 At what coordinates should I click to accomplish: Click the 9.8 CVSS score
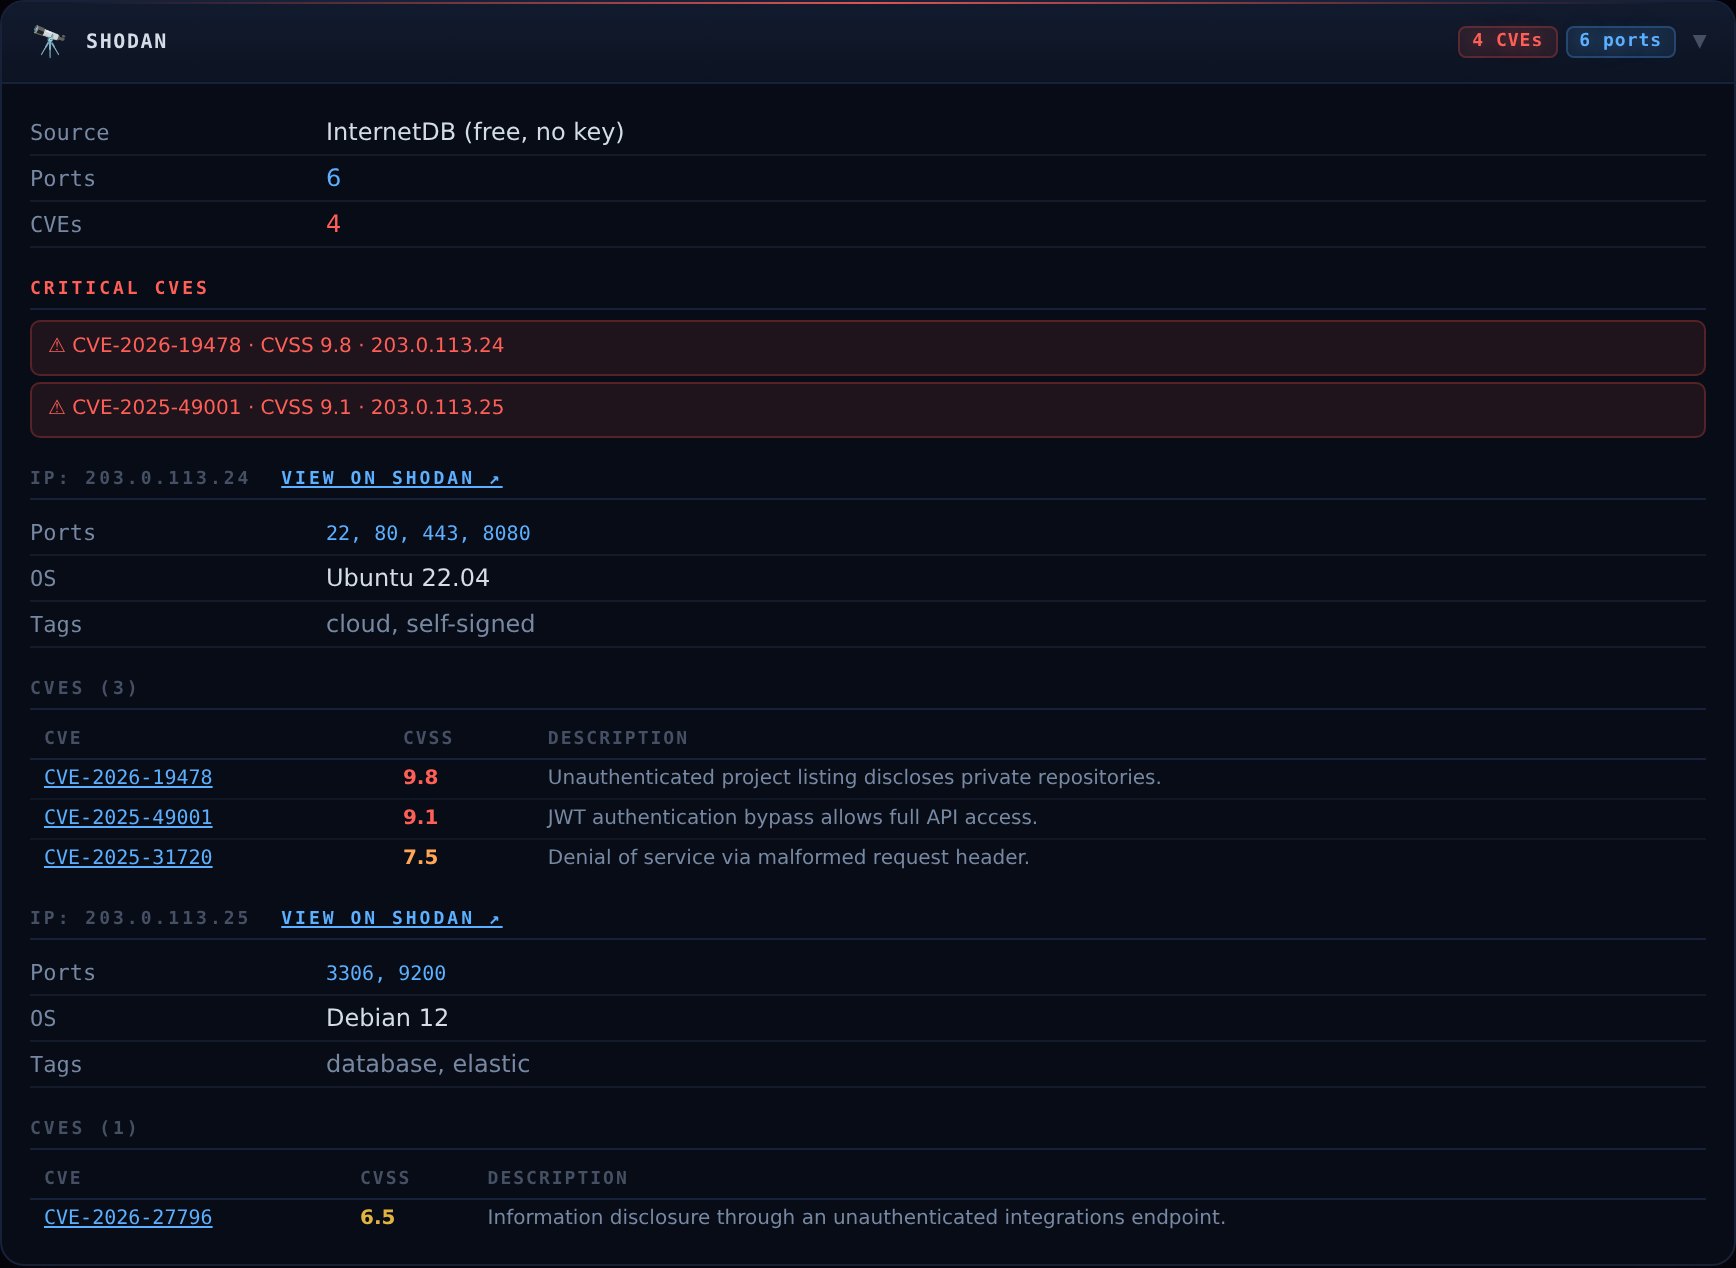coord(421,777)
